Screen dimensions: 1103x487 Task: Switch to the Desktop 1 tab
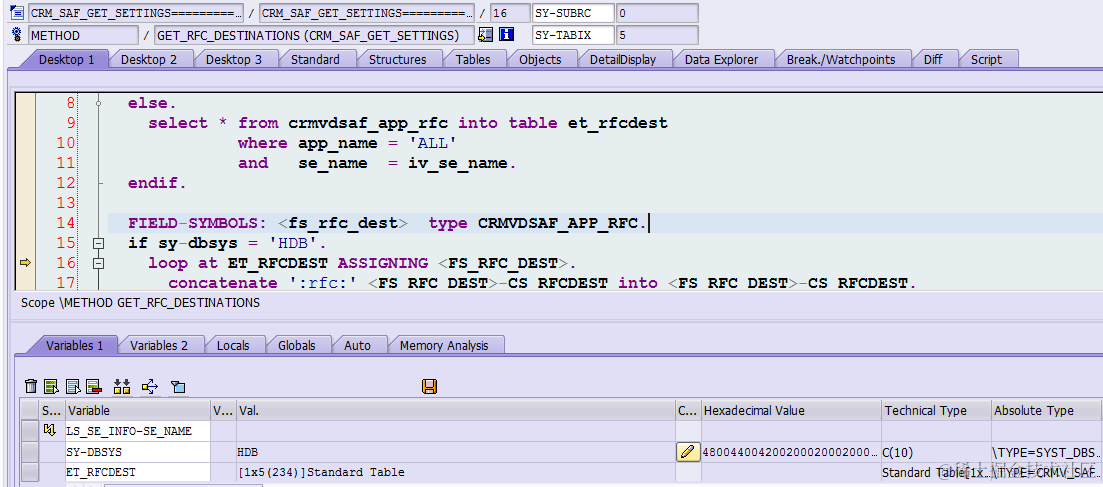point(66,59)
